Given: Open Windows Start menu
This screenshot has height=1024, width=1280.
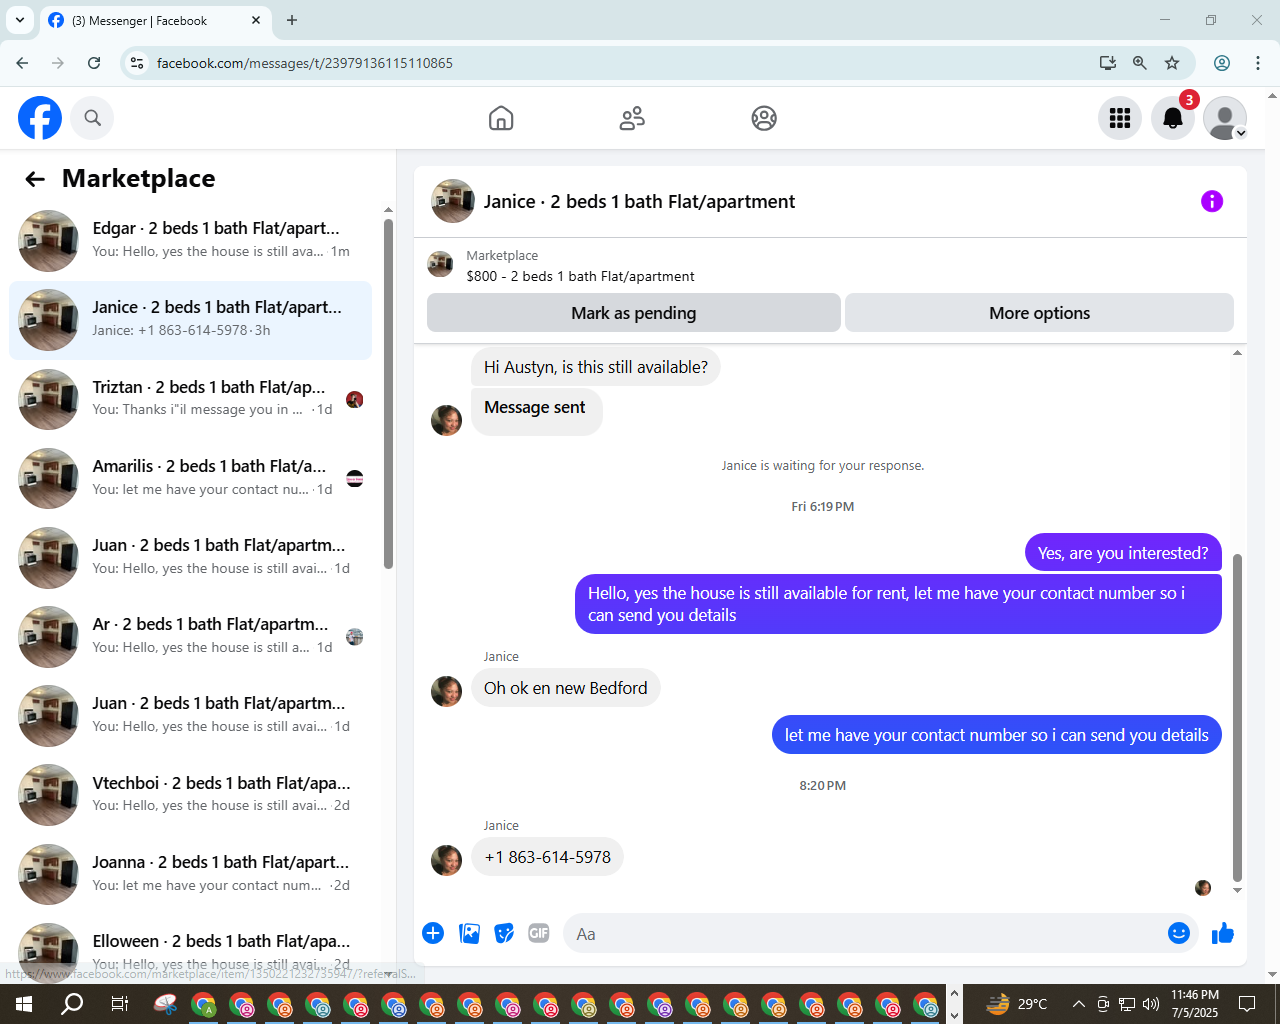Looking at the screenshot, I should tap(24, 1004).
